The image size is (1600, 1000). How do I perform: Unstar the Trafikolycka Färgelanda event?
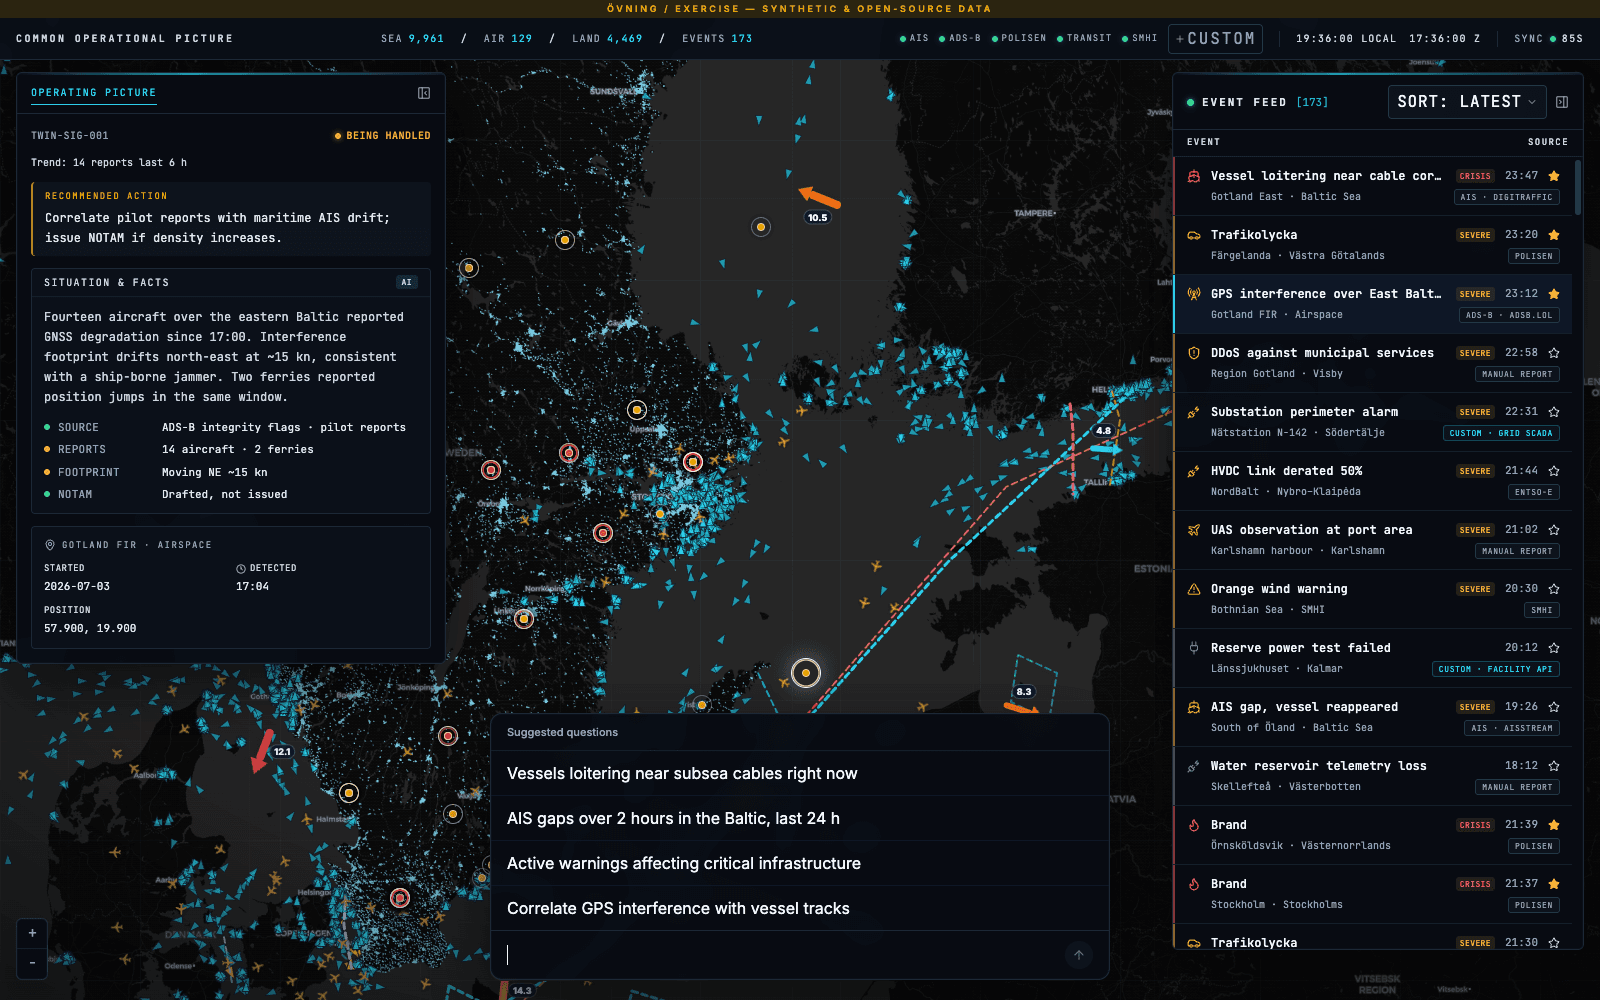1554,235
